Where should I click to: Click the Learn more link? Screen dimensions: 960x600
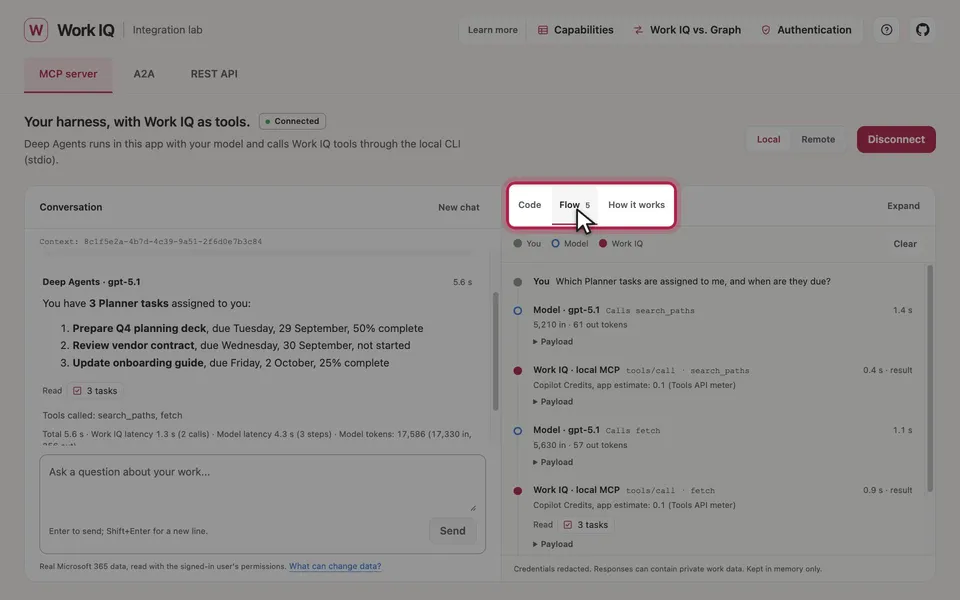coord(492,30)
